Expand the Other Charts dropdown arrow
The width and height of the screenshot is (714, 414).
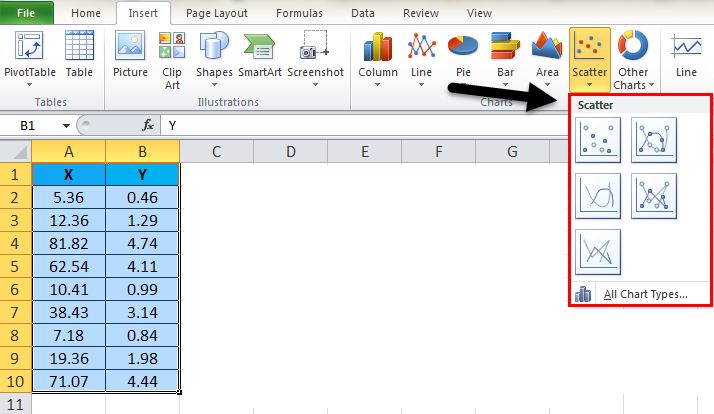(x=651, y=85)
